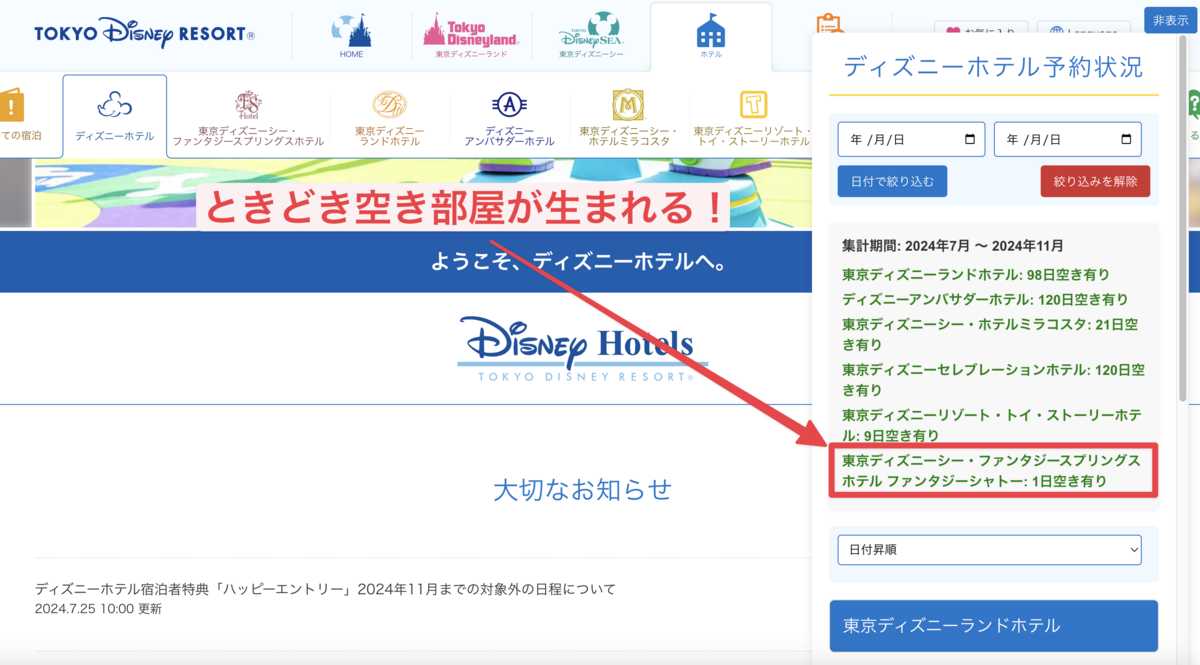Click 日付で絞り込む filter button
1200x665 pixels.
point(892,181)
